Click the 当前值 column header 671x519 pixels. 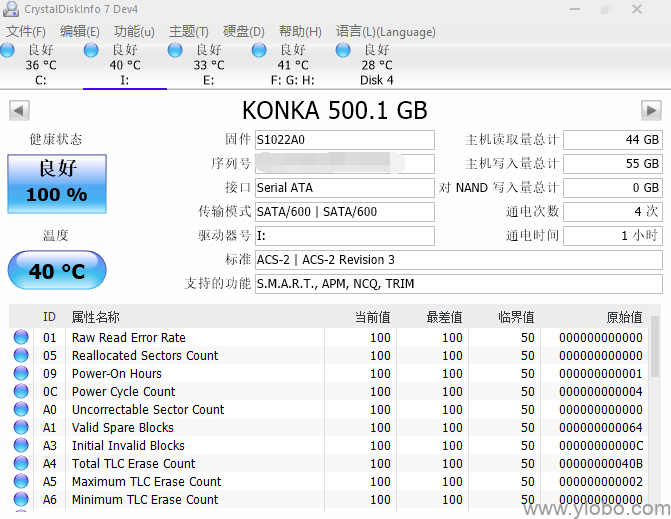[372, 317]
